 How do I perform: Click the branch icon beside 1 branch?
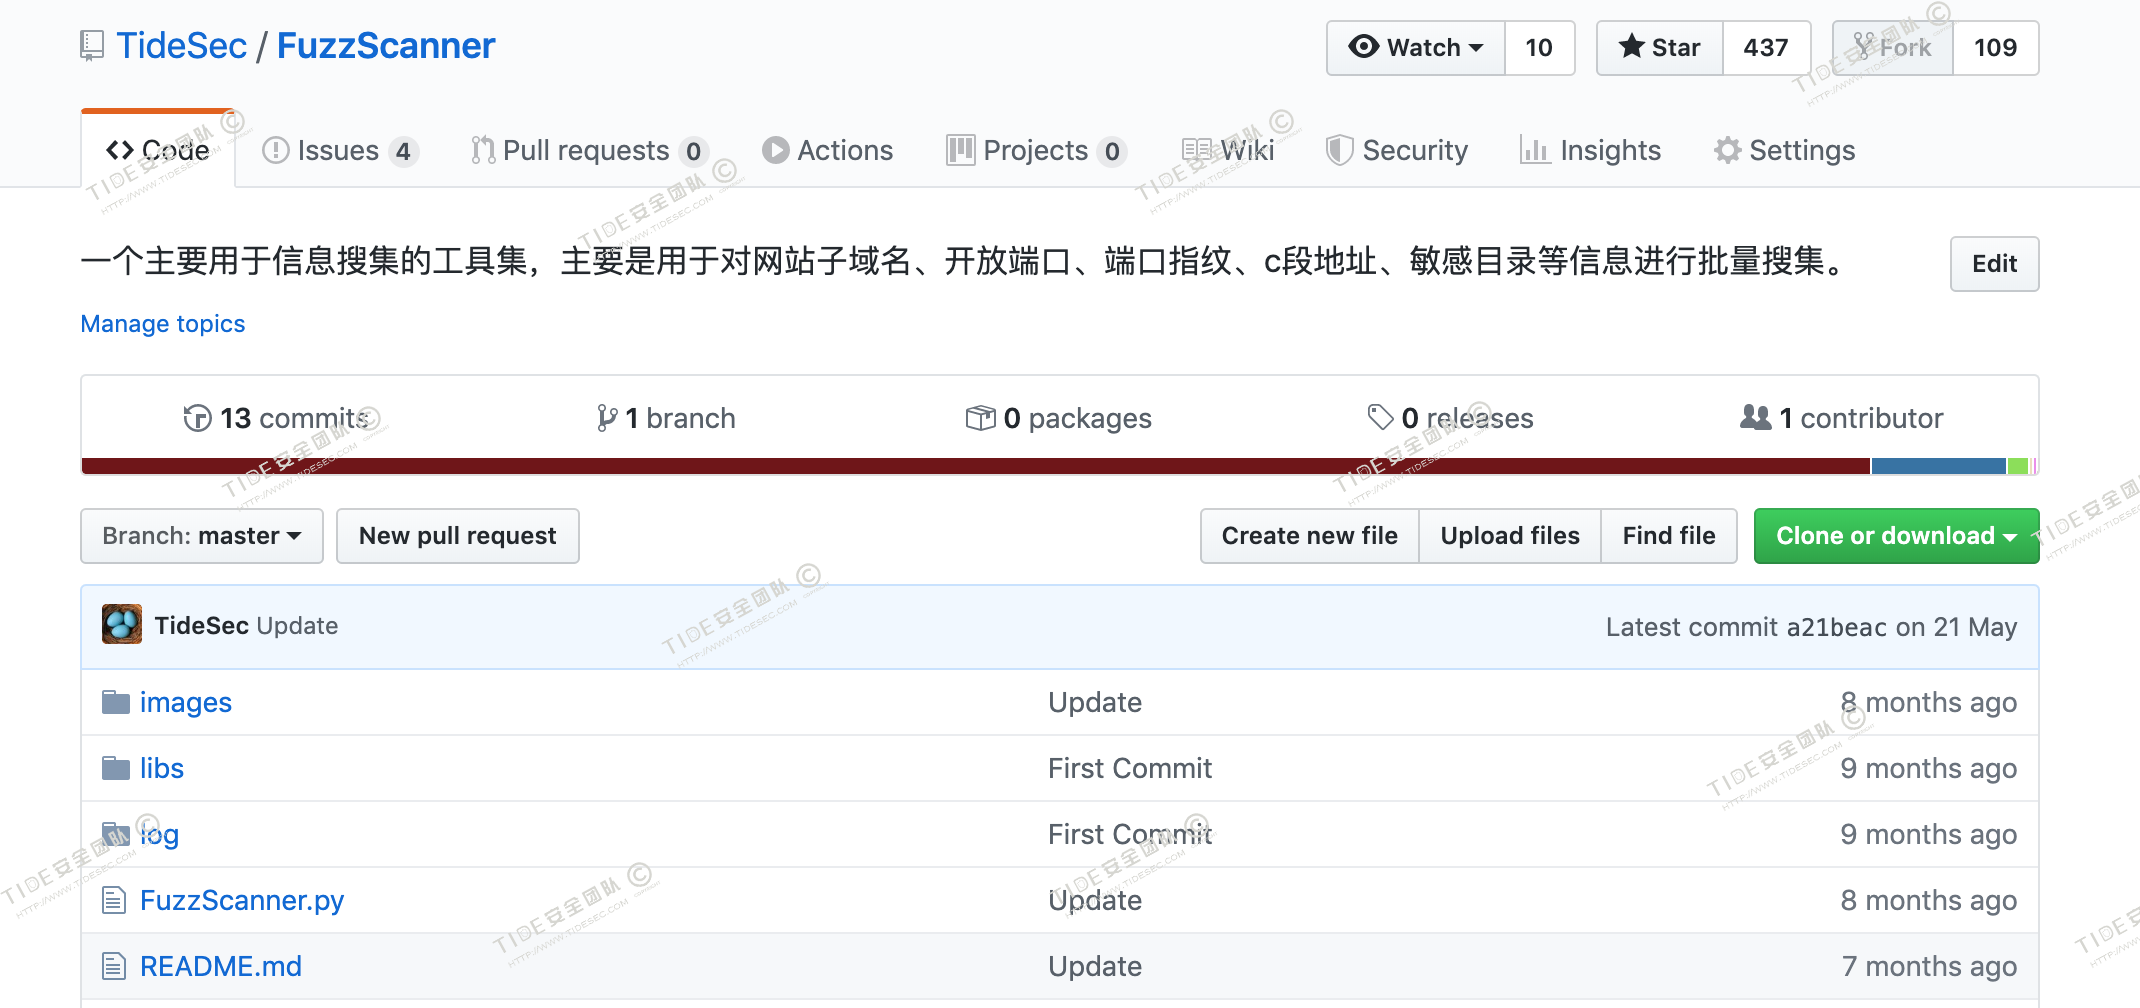[x=606, y=418]
